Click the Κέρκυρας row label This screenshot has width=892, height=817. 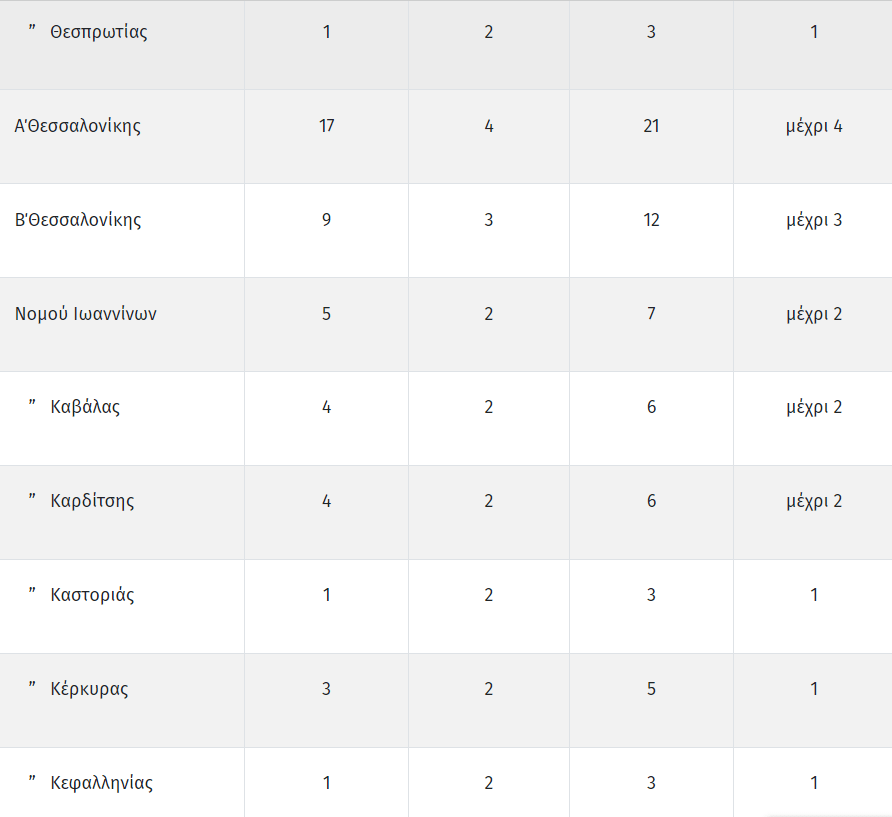pos(89,689)
